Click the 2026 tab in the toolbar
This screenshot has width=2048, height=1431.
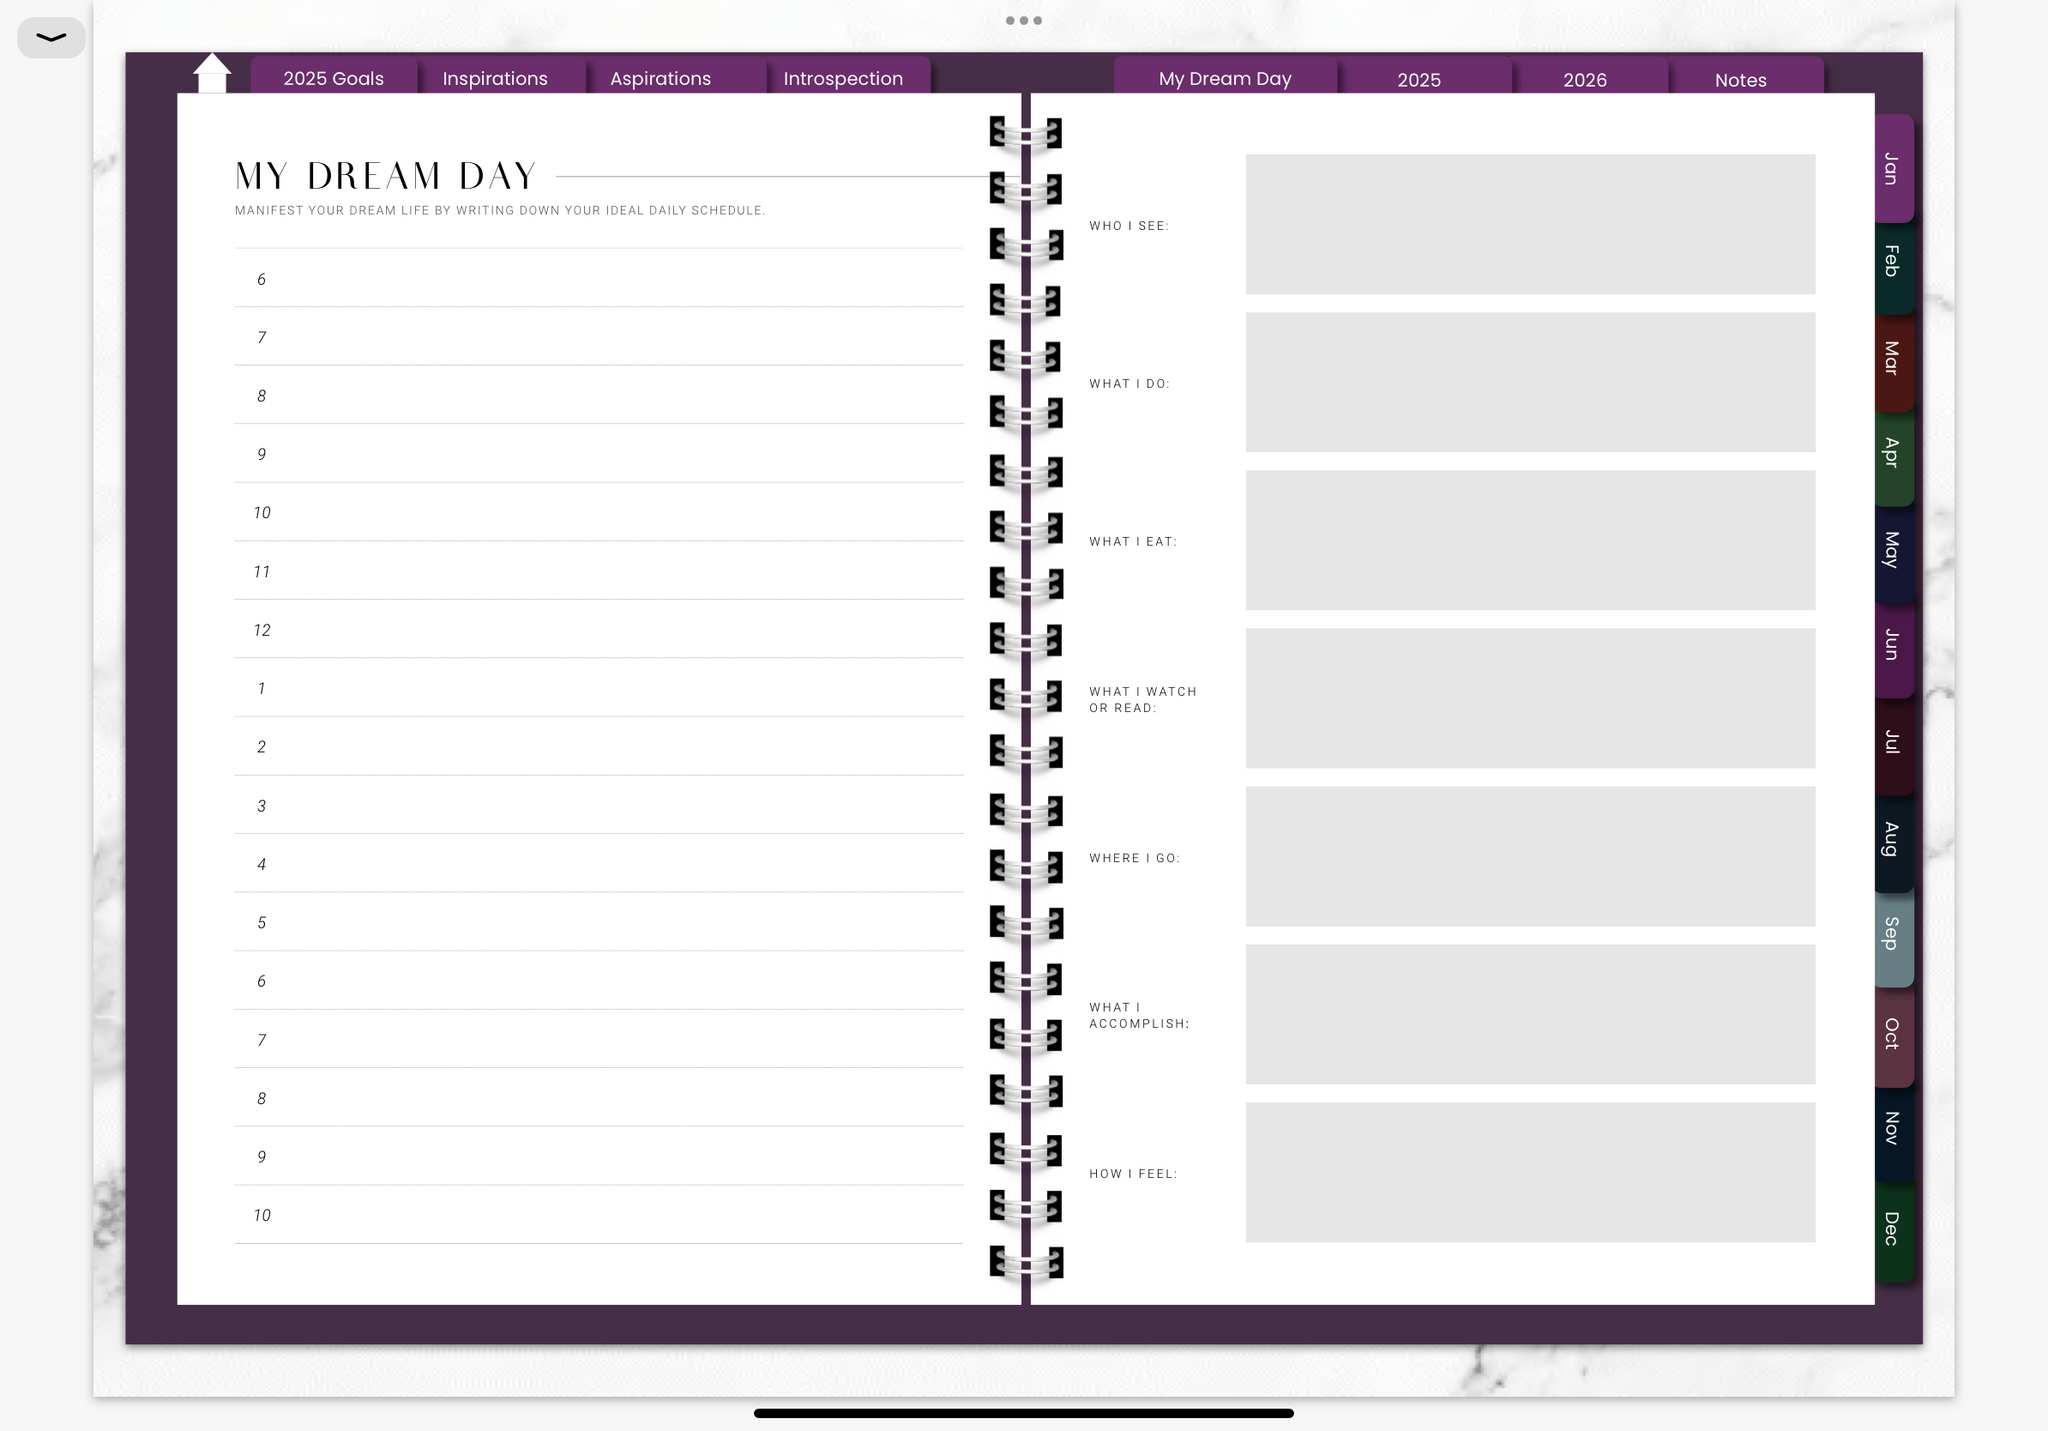coord(1586,79)
